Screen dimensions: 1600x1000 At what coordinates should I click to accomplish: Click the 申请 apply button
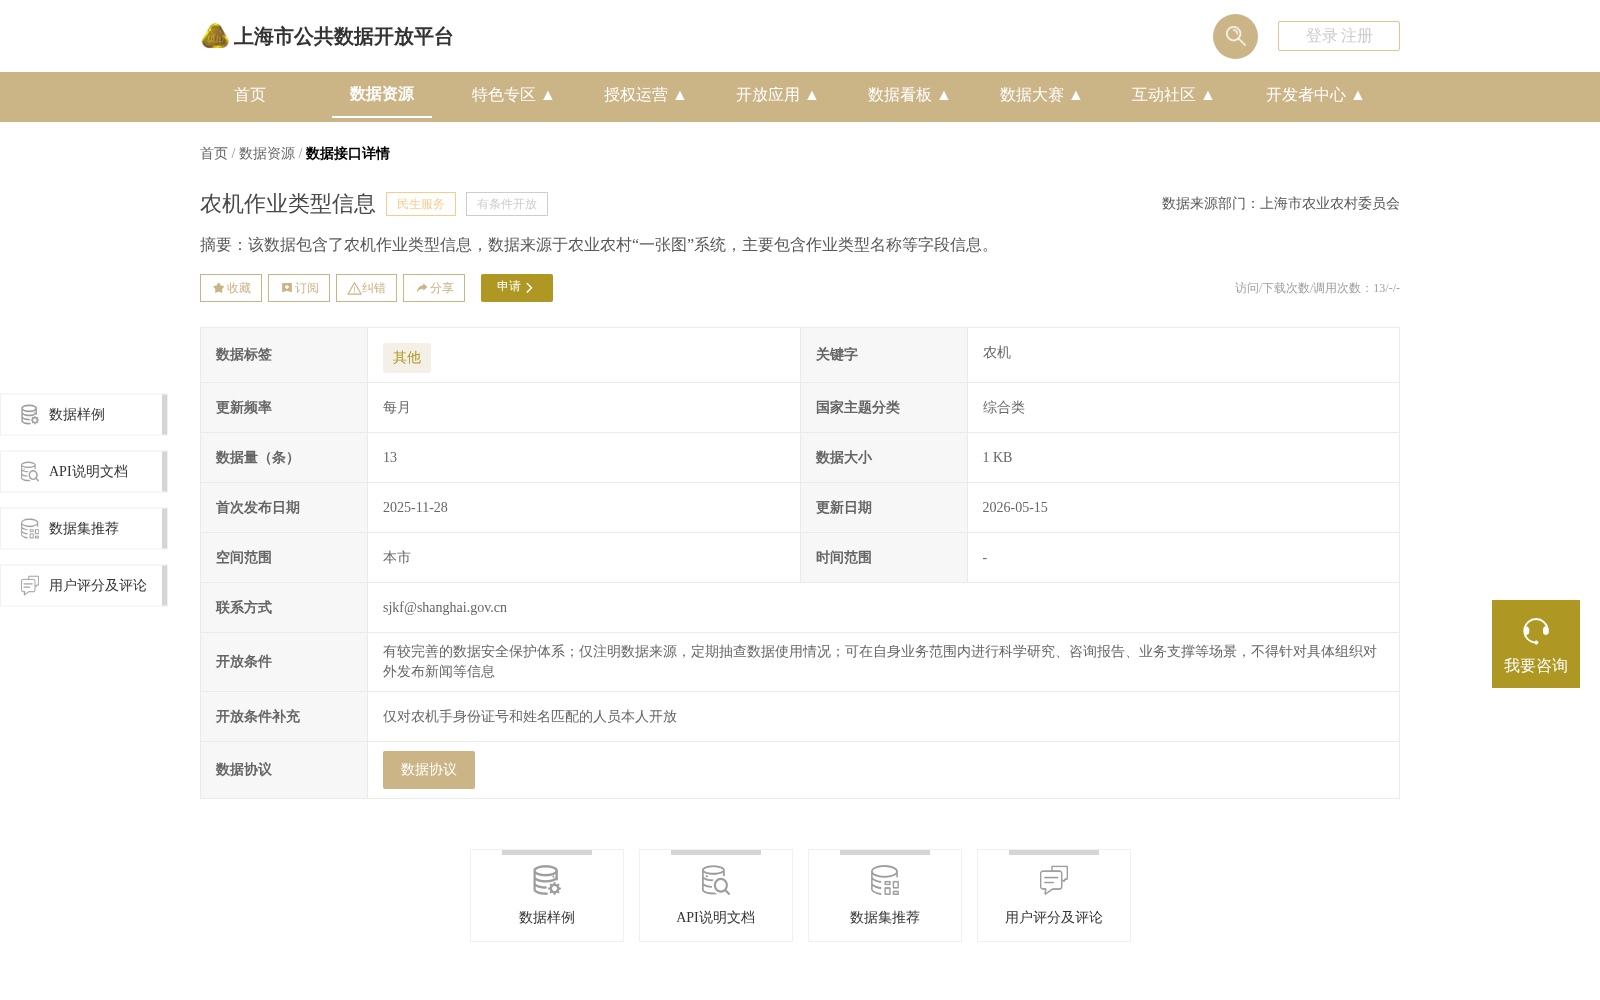[x=517, y=288]
